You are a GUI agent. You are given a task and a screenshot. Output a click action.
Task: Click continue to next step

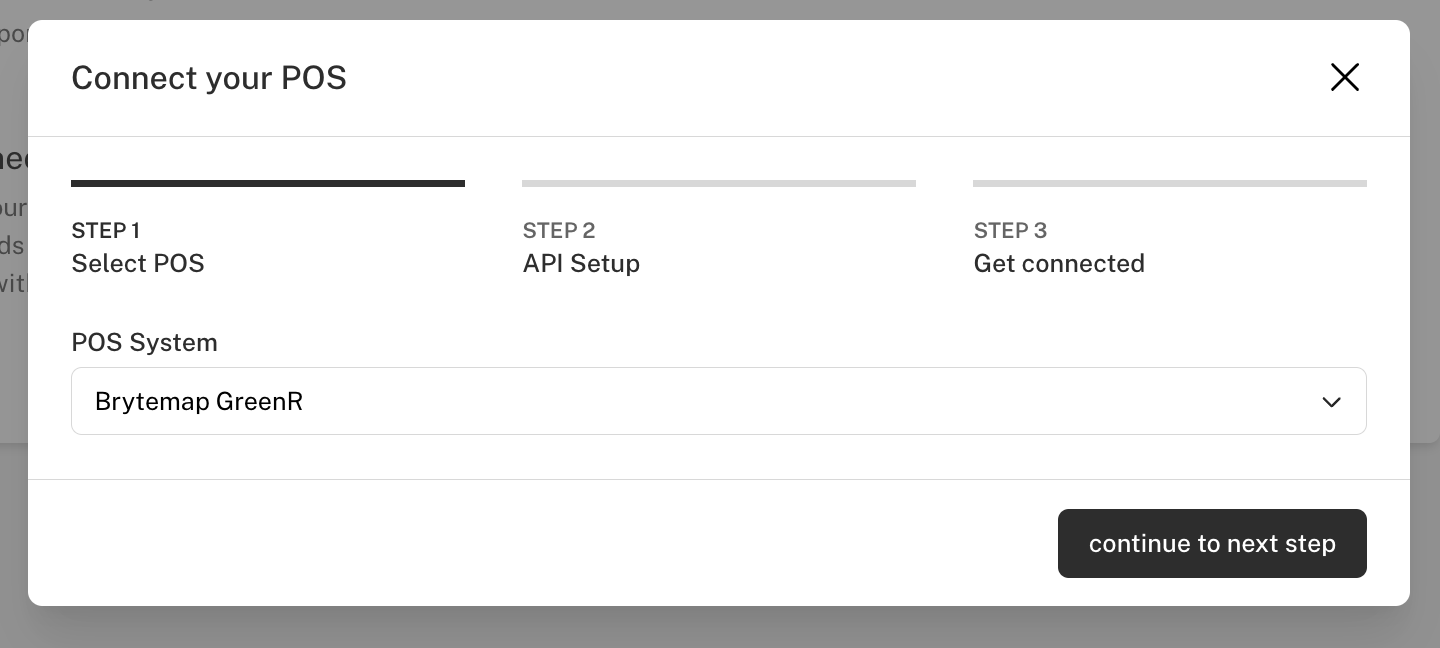tap(1212, 543)
